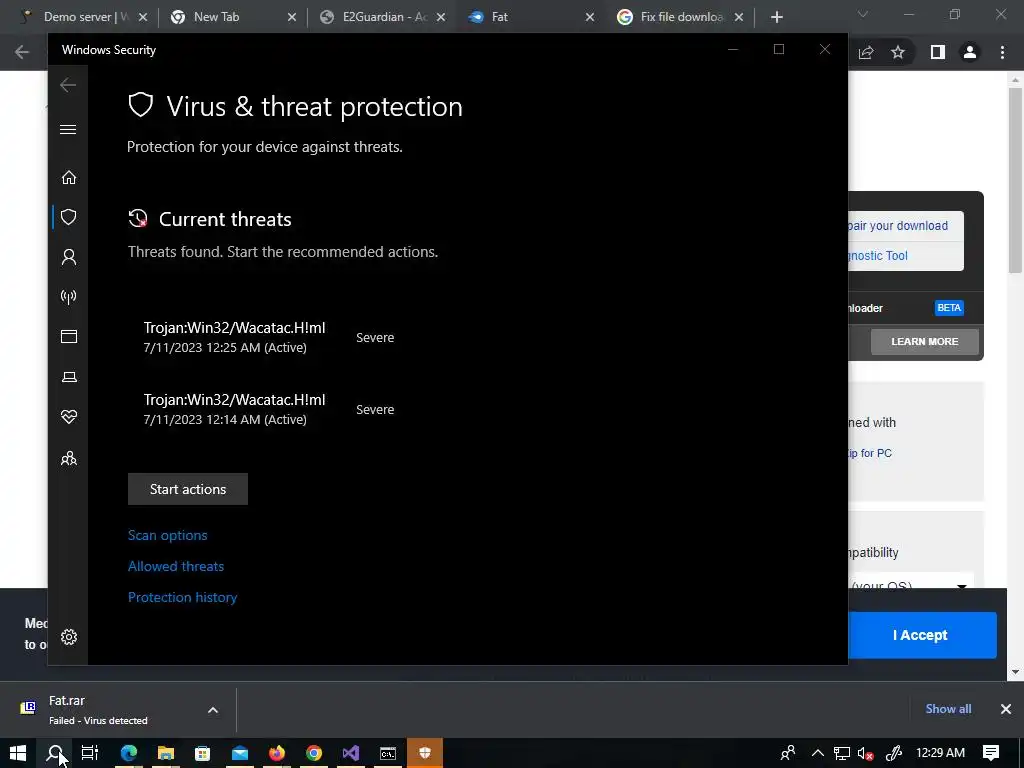The width and height of the screenshot is (1024, 768).
Task: Open Family options icon
Action: tap(69, 458)
